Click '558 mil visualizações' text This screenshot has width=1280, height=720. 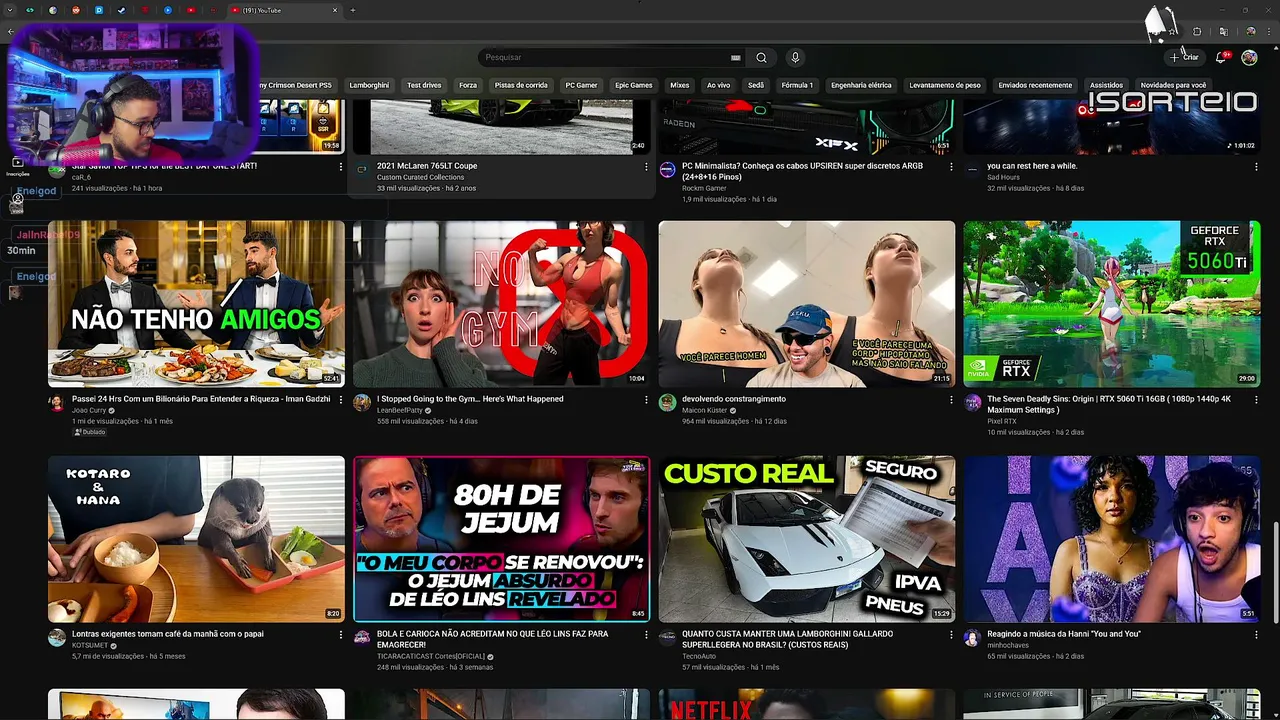[x=410, y=421]
